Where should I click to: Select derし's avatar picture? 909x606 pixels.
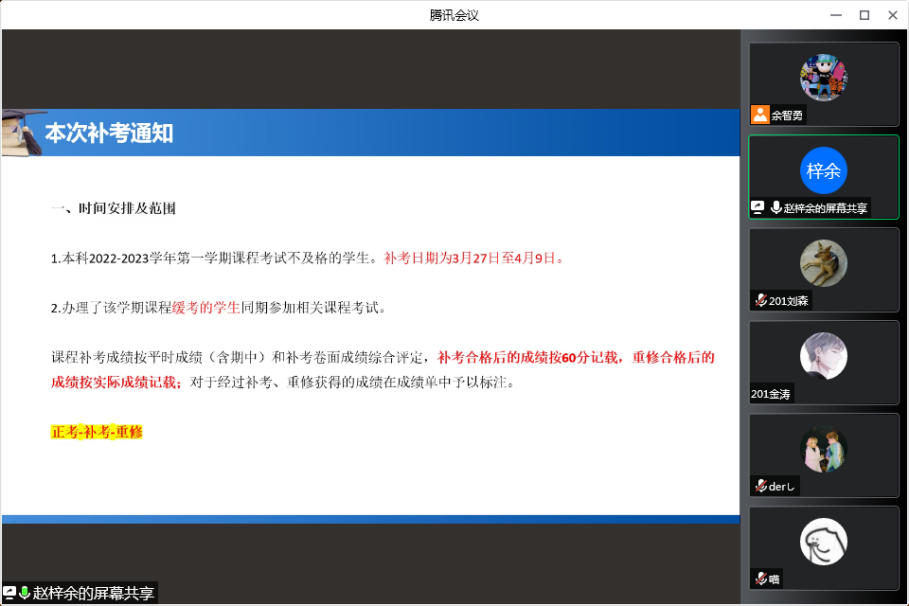pyautogui.click(x=823, y=449)
